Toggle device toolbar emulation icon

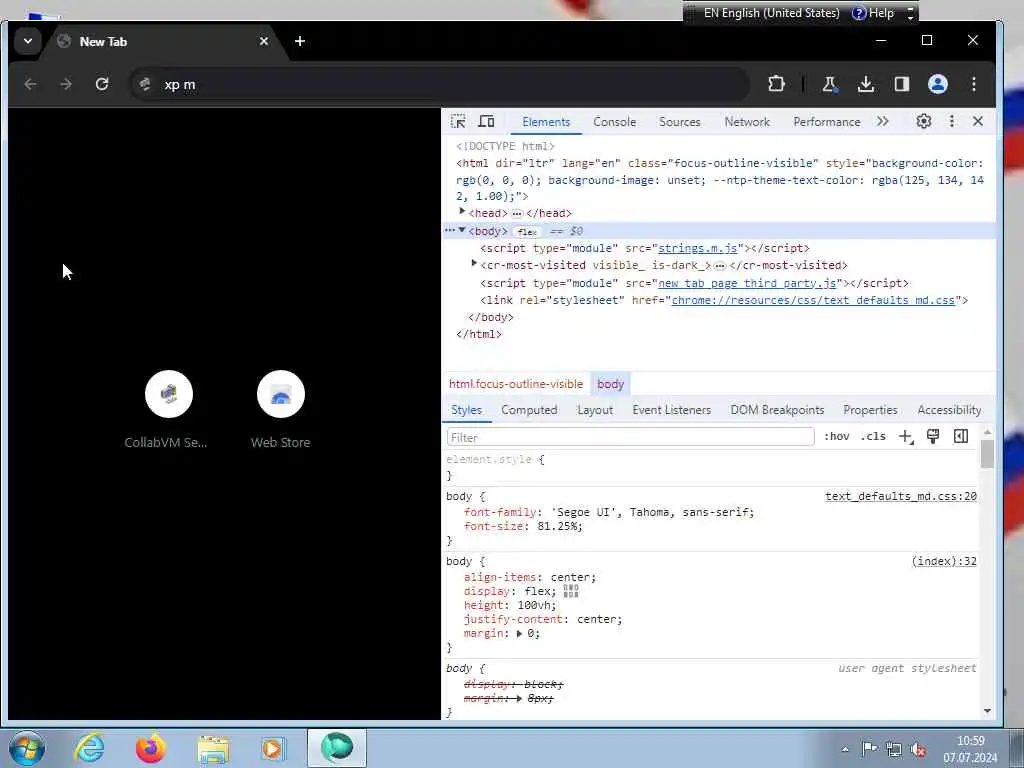(x=486, y=121)
